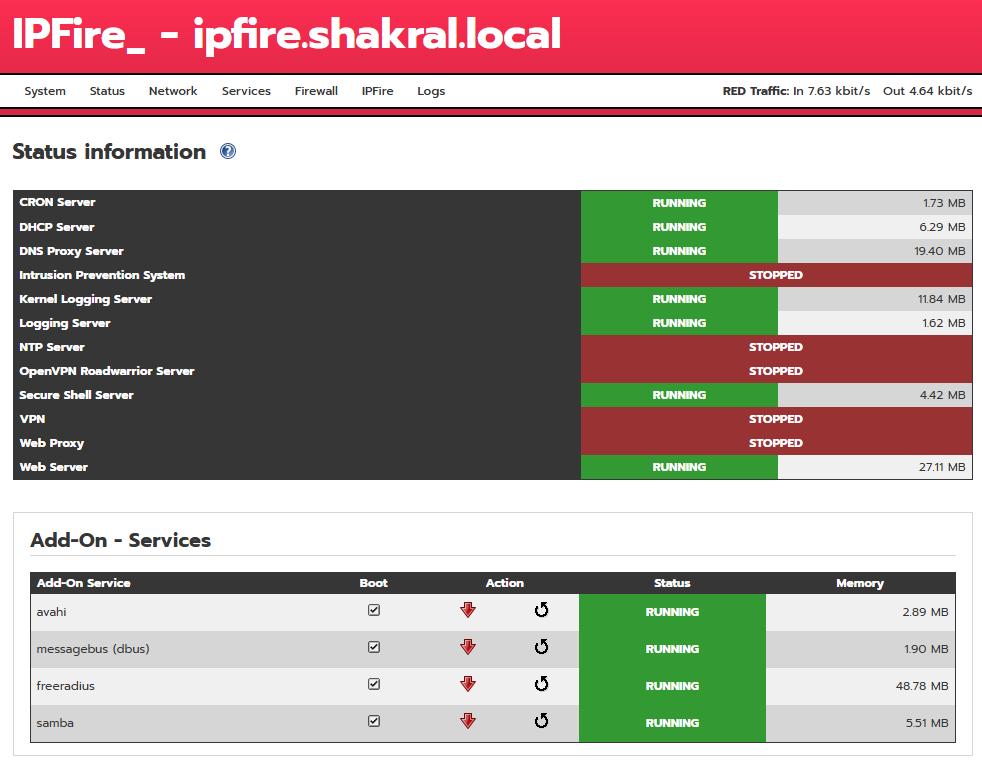Restart the freeradius service
This screenshot has height=760, width=982.
coord(542,684)
